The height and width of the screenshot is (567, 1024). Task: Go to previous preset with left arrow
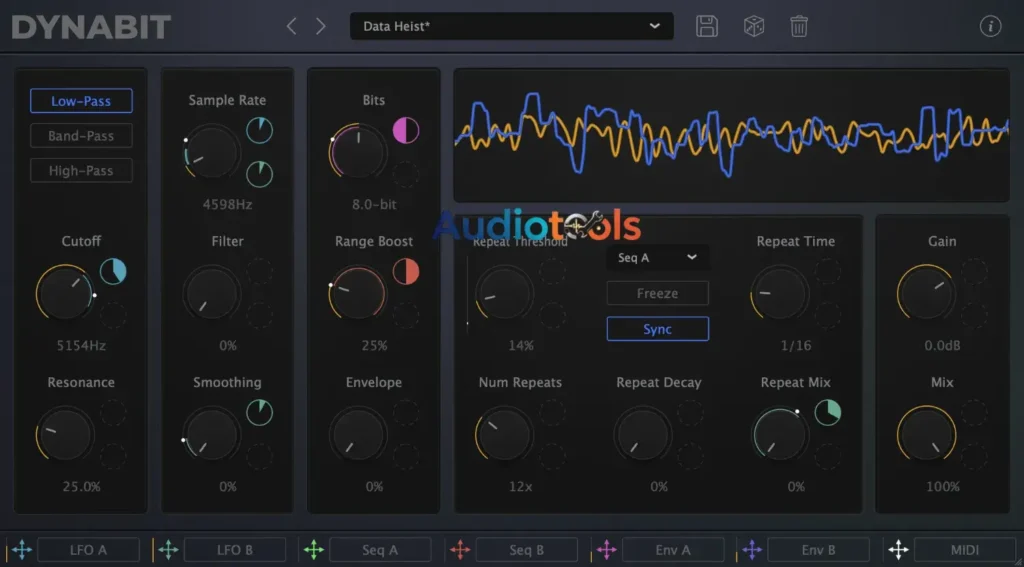pos(292,27)
